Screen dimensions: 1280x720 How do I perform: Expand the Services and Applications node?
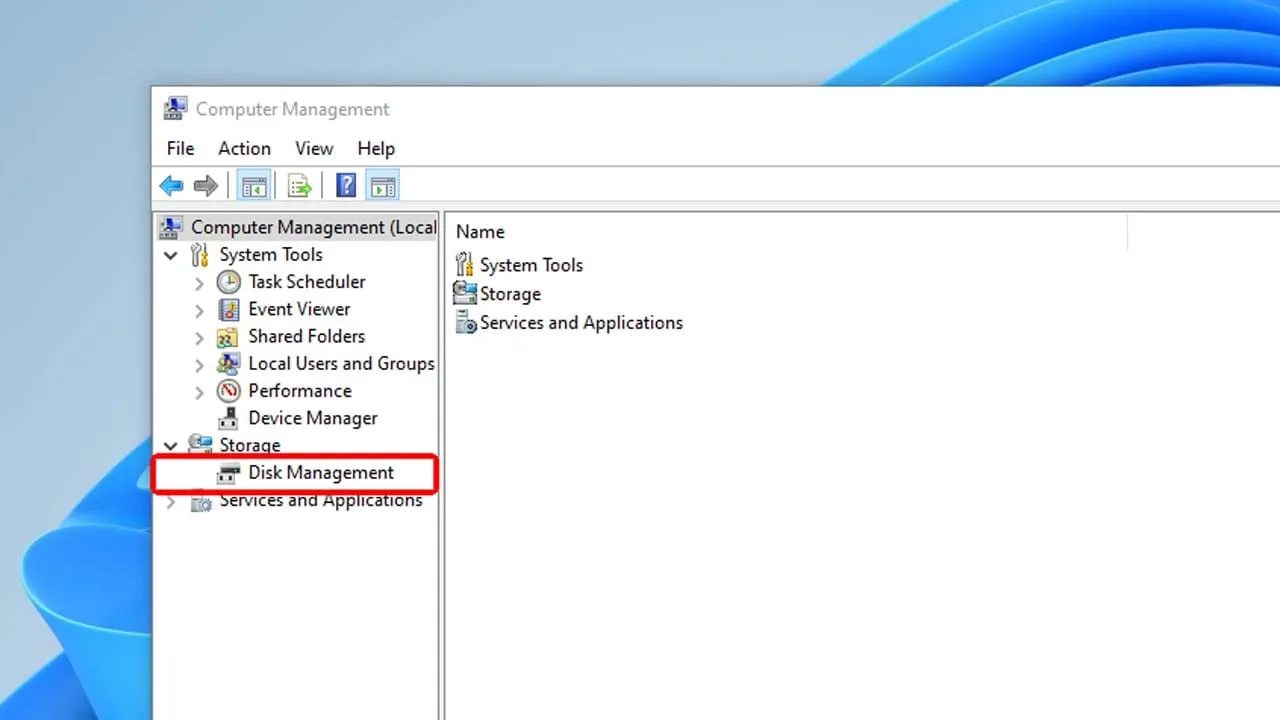[171, 502]
